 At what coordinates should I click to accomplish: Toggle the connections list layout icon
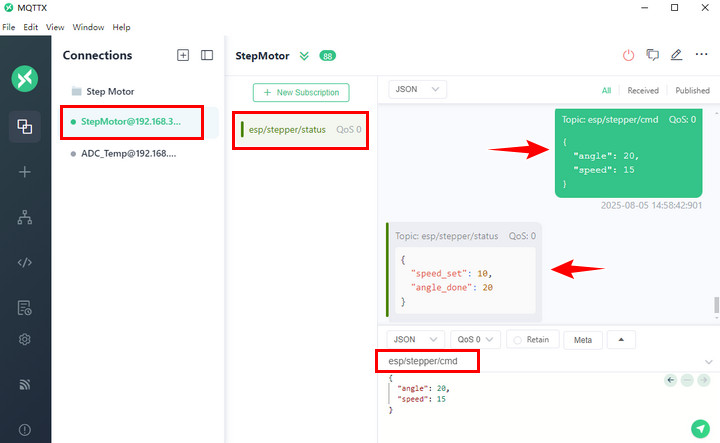(x=207, y=56)
